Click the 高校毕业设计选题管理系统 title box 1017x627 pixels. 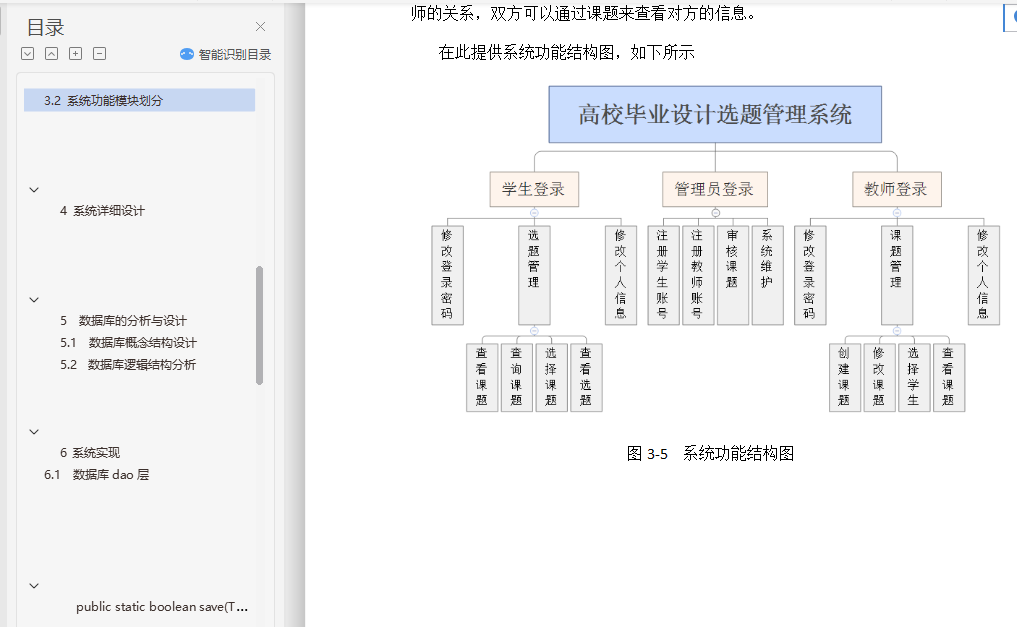[715, 115]
